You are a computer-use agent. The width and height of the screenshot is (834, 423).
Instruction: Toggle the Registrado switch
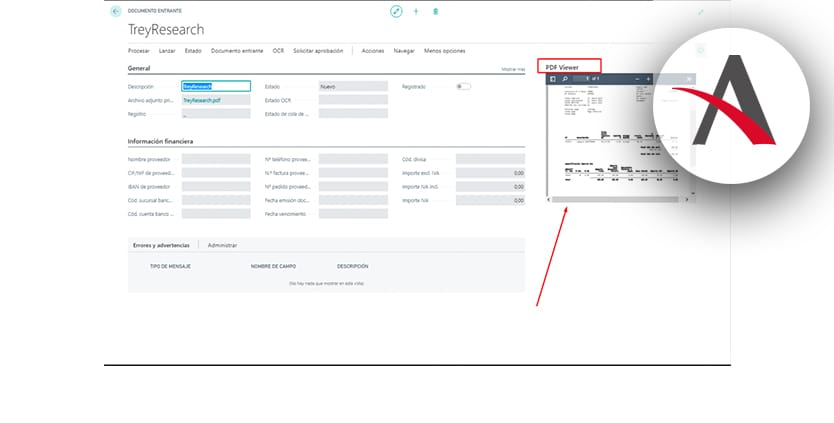point(463,86)
